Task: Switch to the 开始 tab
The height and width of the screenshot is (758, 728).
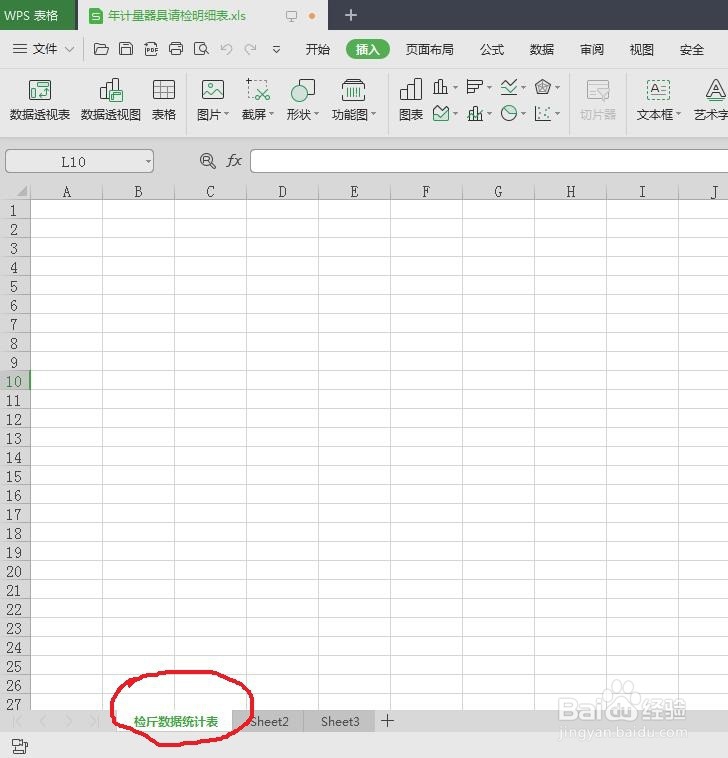Action: tap(318, 49)
